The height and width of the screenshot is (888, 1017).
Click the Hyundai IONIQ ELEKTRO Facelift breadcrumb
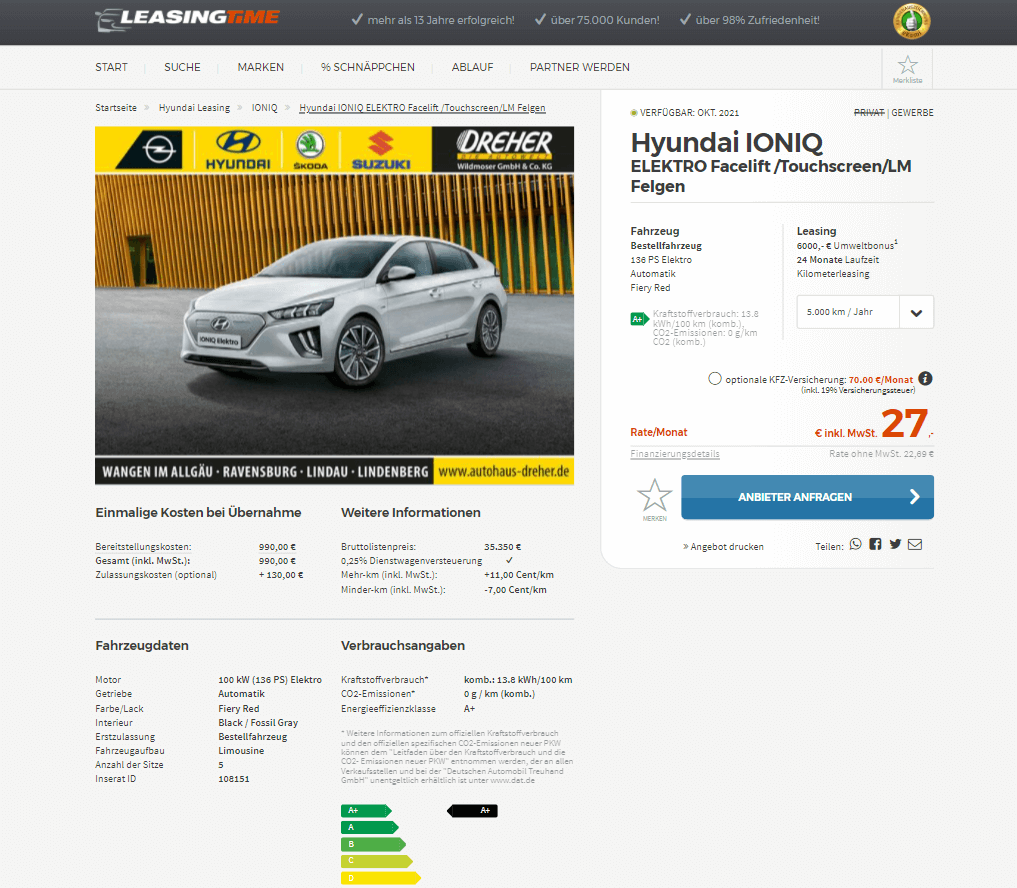422,108
